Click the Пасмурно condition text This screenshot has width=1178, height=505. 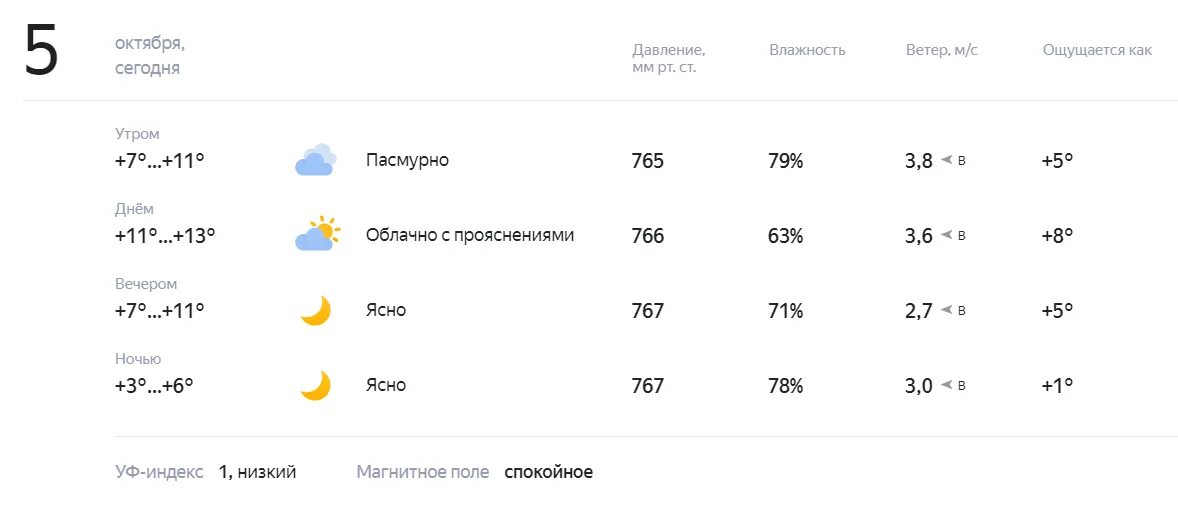click(x=407, y=160)
